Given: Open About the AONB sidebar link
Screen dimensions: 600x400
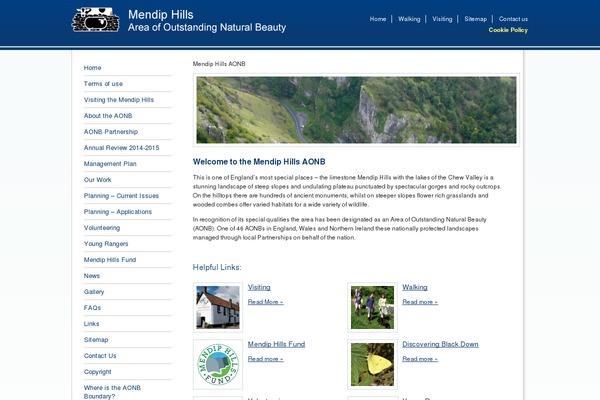Looking at the screenshot, I should pyautogui.click(x=108, y=116).
